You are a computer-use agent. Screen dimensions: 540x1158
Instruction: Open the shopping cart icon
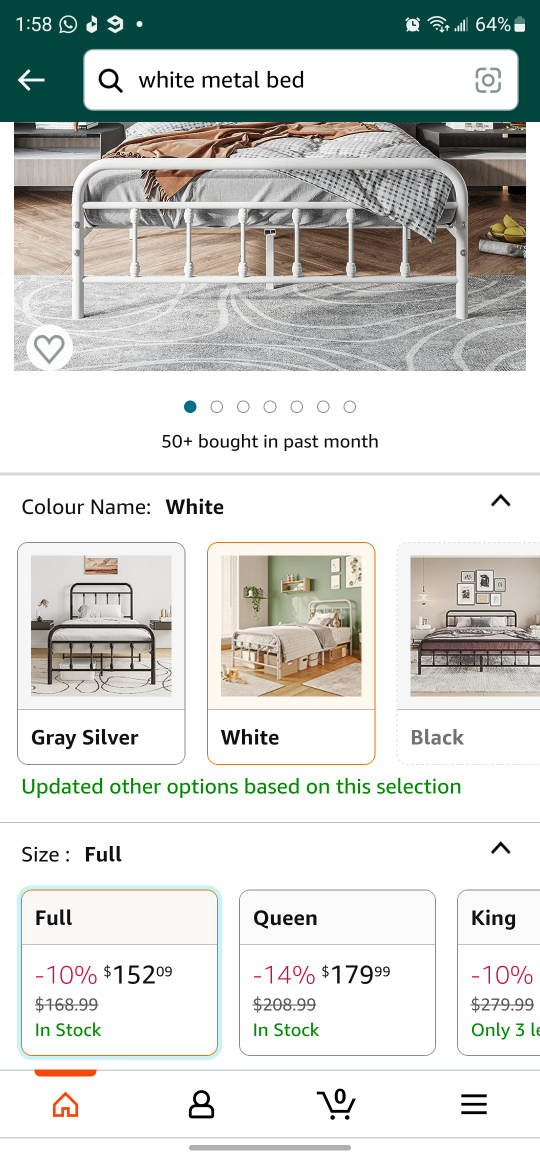337,1103
